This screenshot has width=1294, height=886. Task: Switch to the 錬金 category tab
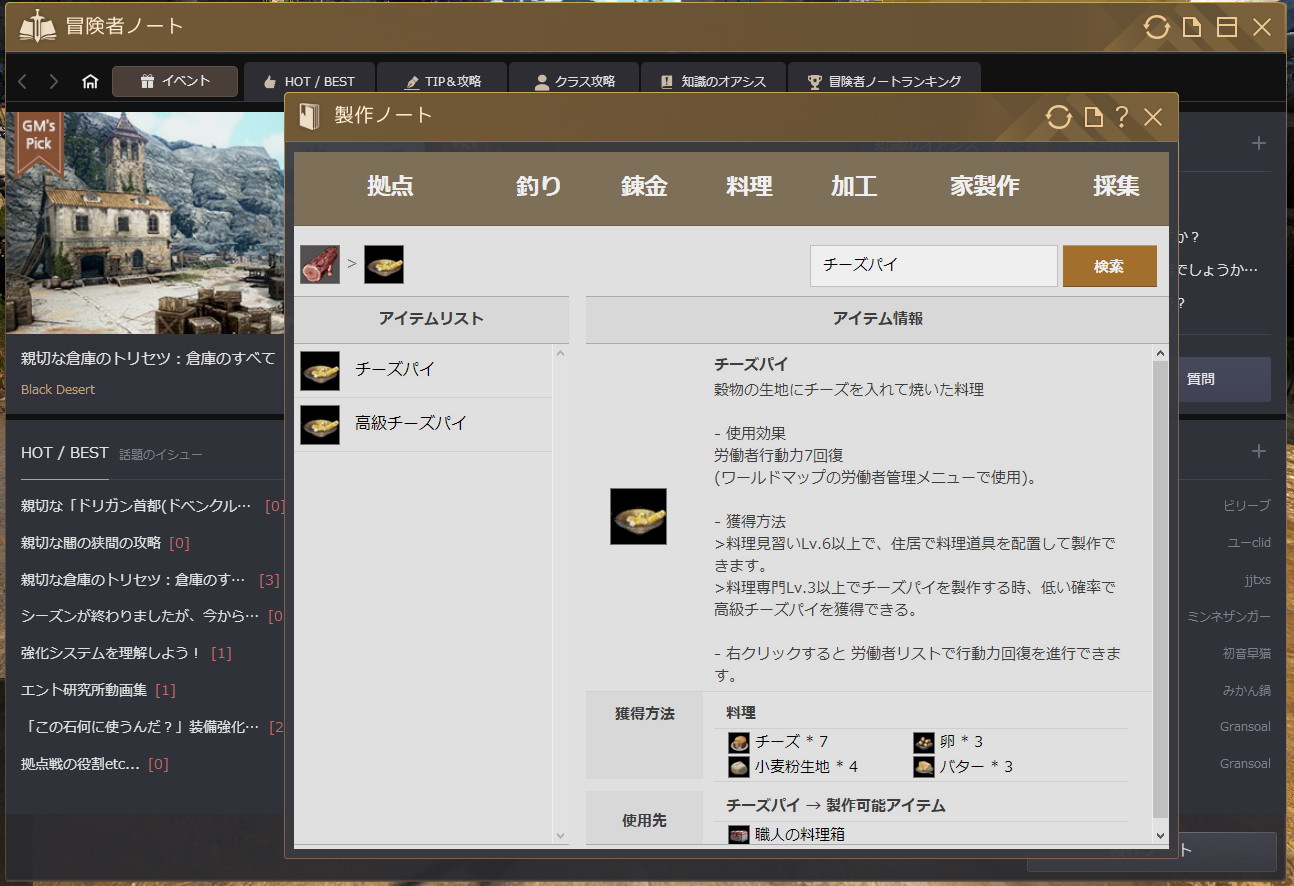(x=644, y=186)
